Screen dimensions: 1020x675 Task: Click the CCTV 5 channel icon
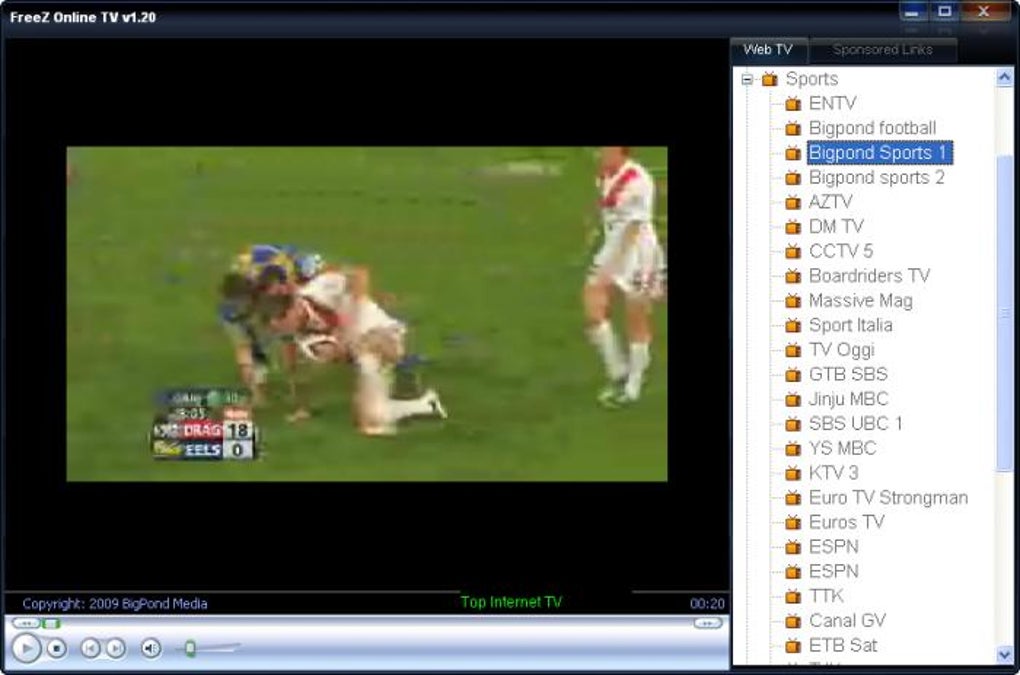coord(793,251)
